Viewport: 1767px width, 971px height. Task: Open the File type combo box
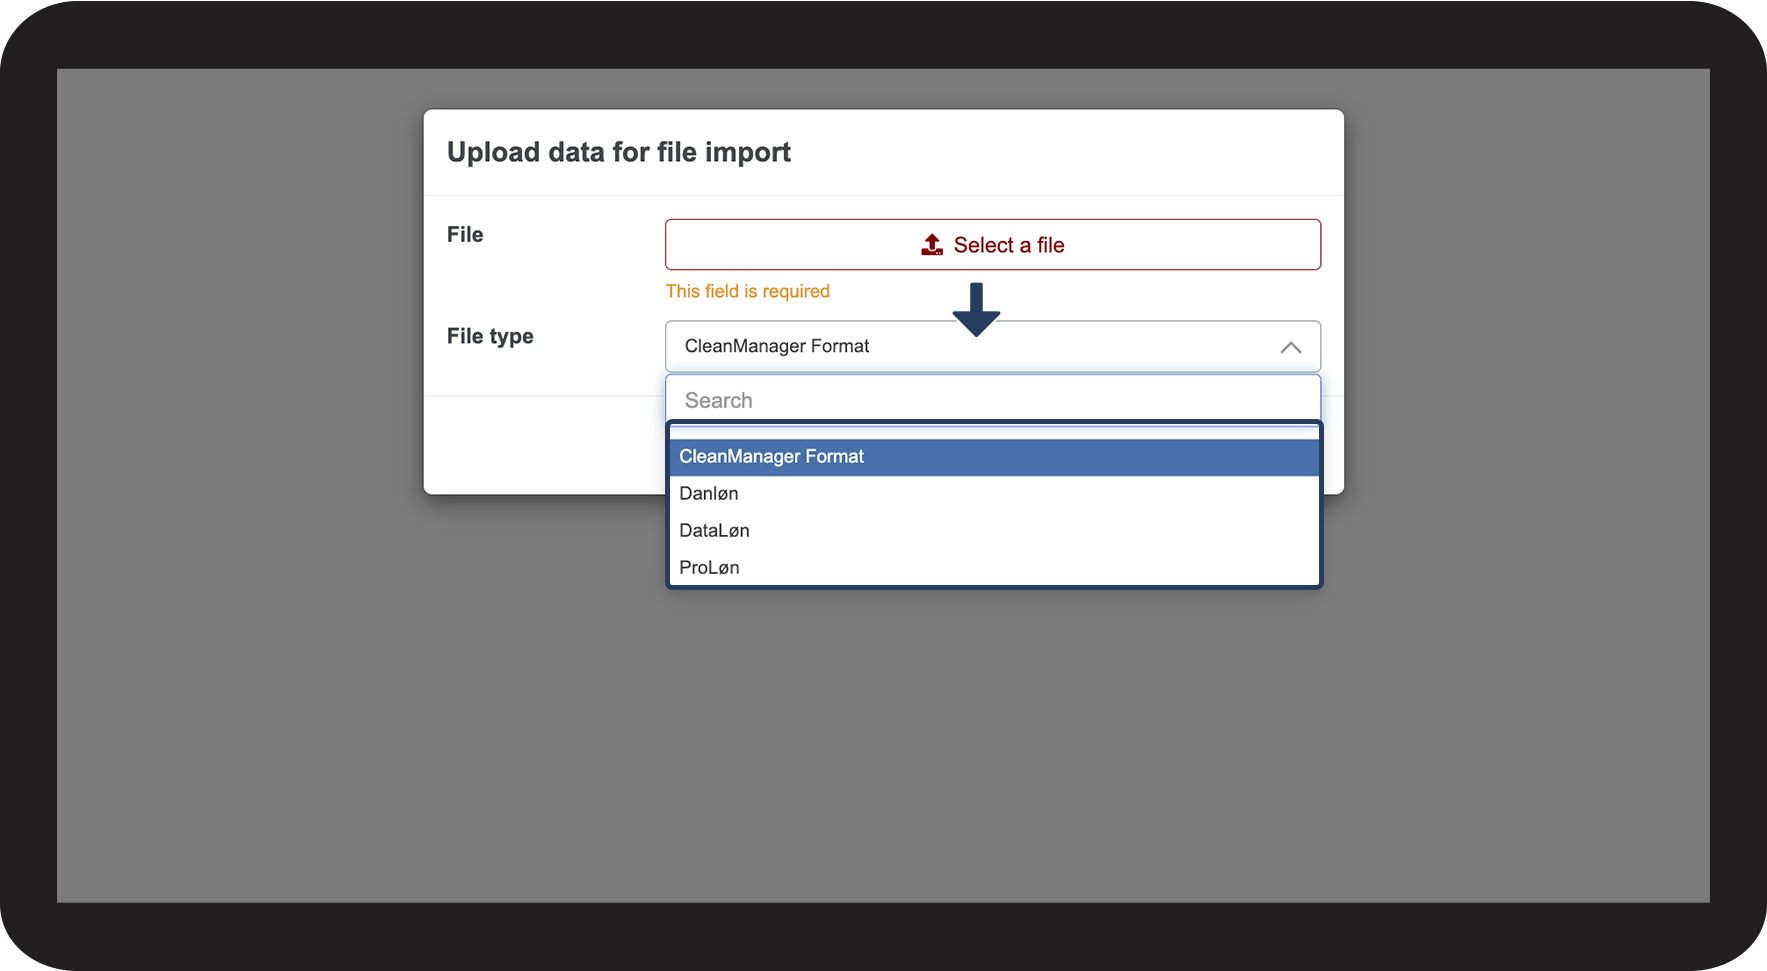[x=993, y=346]
